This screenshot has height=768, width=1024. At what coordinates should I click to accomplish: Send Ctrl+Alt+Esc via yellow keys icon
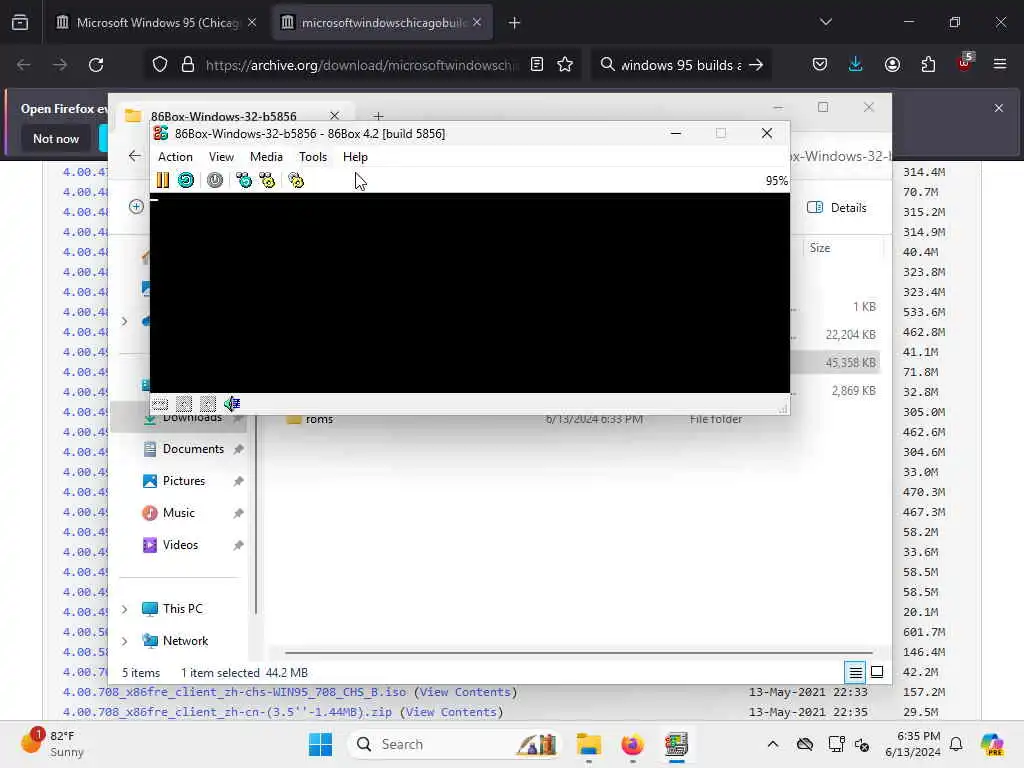(267, 180)
